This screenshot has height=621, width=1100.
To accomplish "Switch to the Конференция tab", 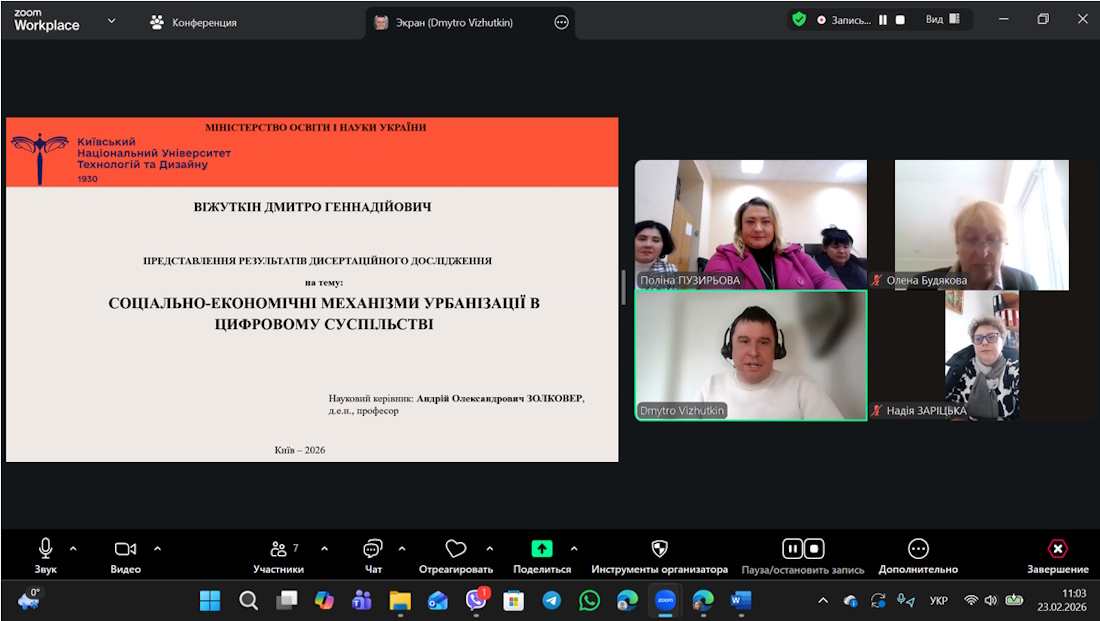I will (x=193, y=22).
